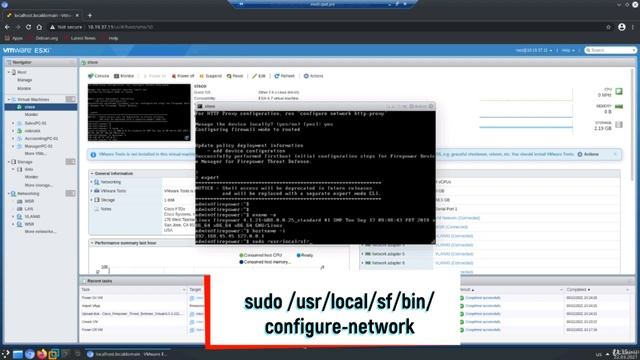Expand the AccountingPC-01 tree node
Image resolution: width=640 pixels, height=360 pixels.
(x=13, y=138)
